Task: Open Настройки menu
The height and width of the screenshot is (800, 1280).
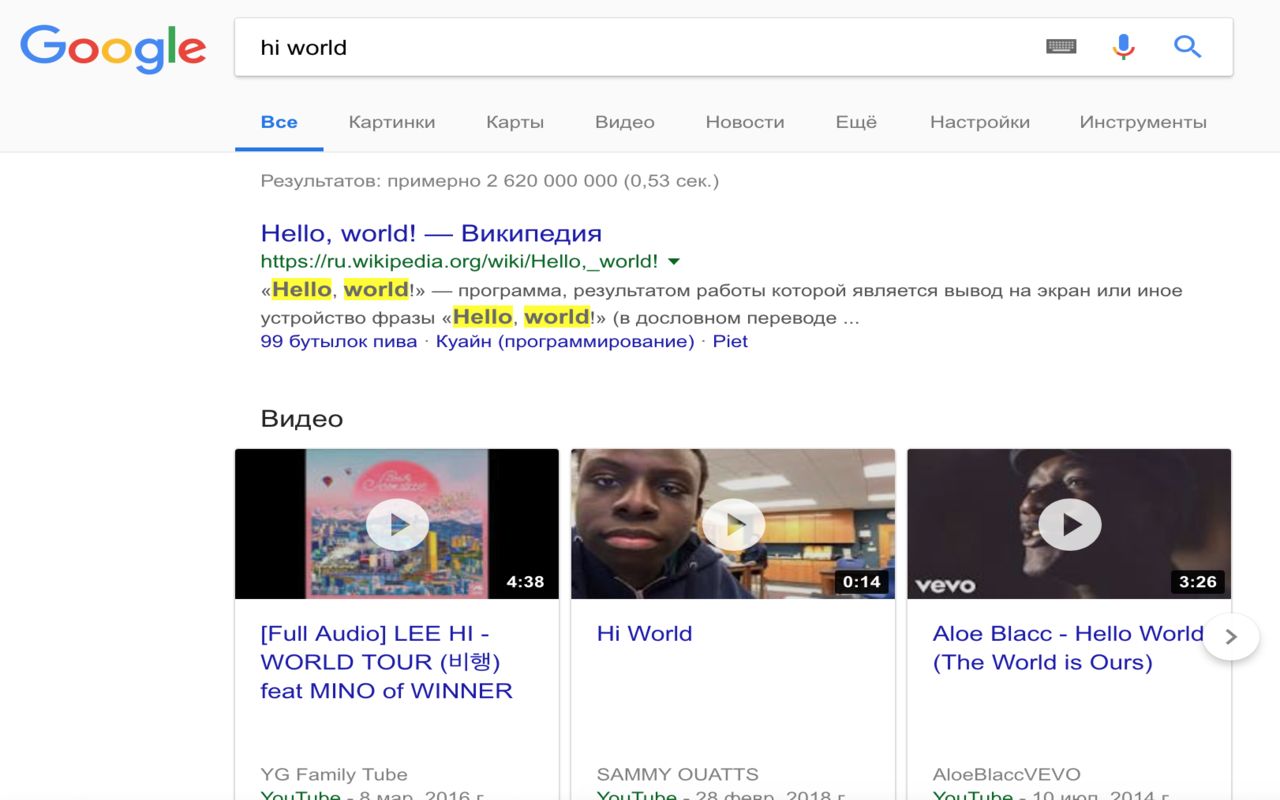Action: [x=980, y=122]
